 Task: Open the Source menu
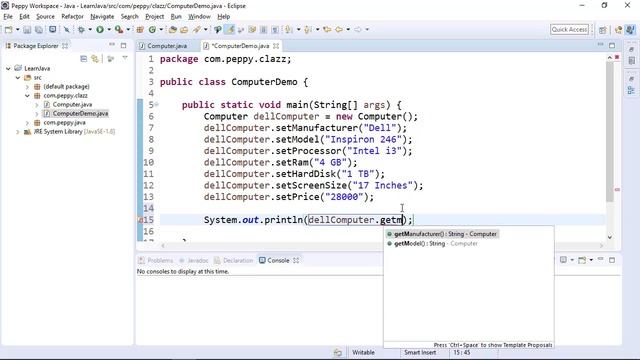tap(45, 17)
